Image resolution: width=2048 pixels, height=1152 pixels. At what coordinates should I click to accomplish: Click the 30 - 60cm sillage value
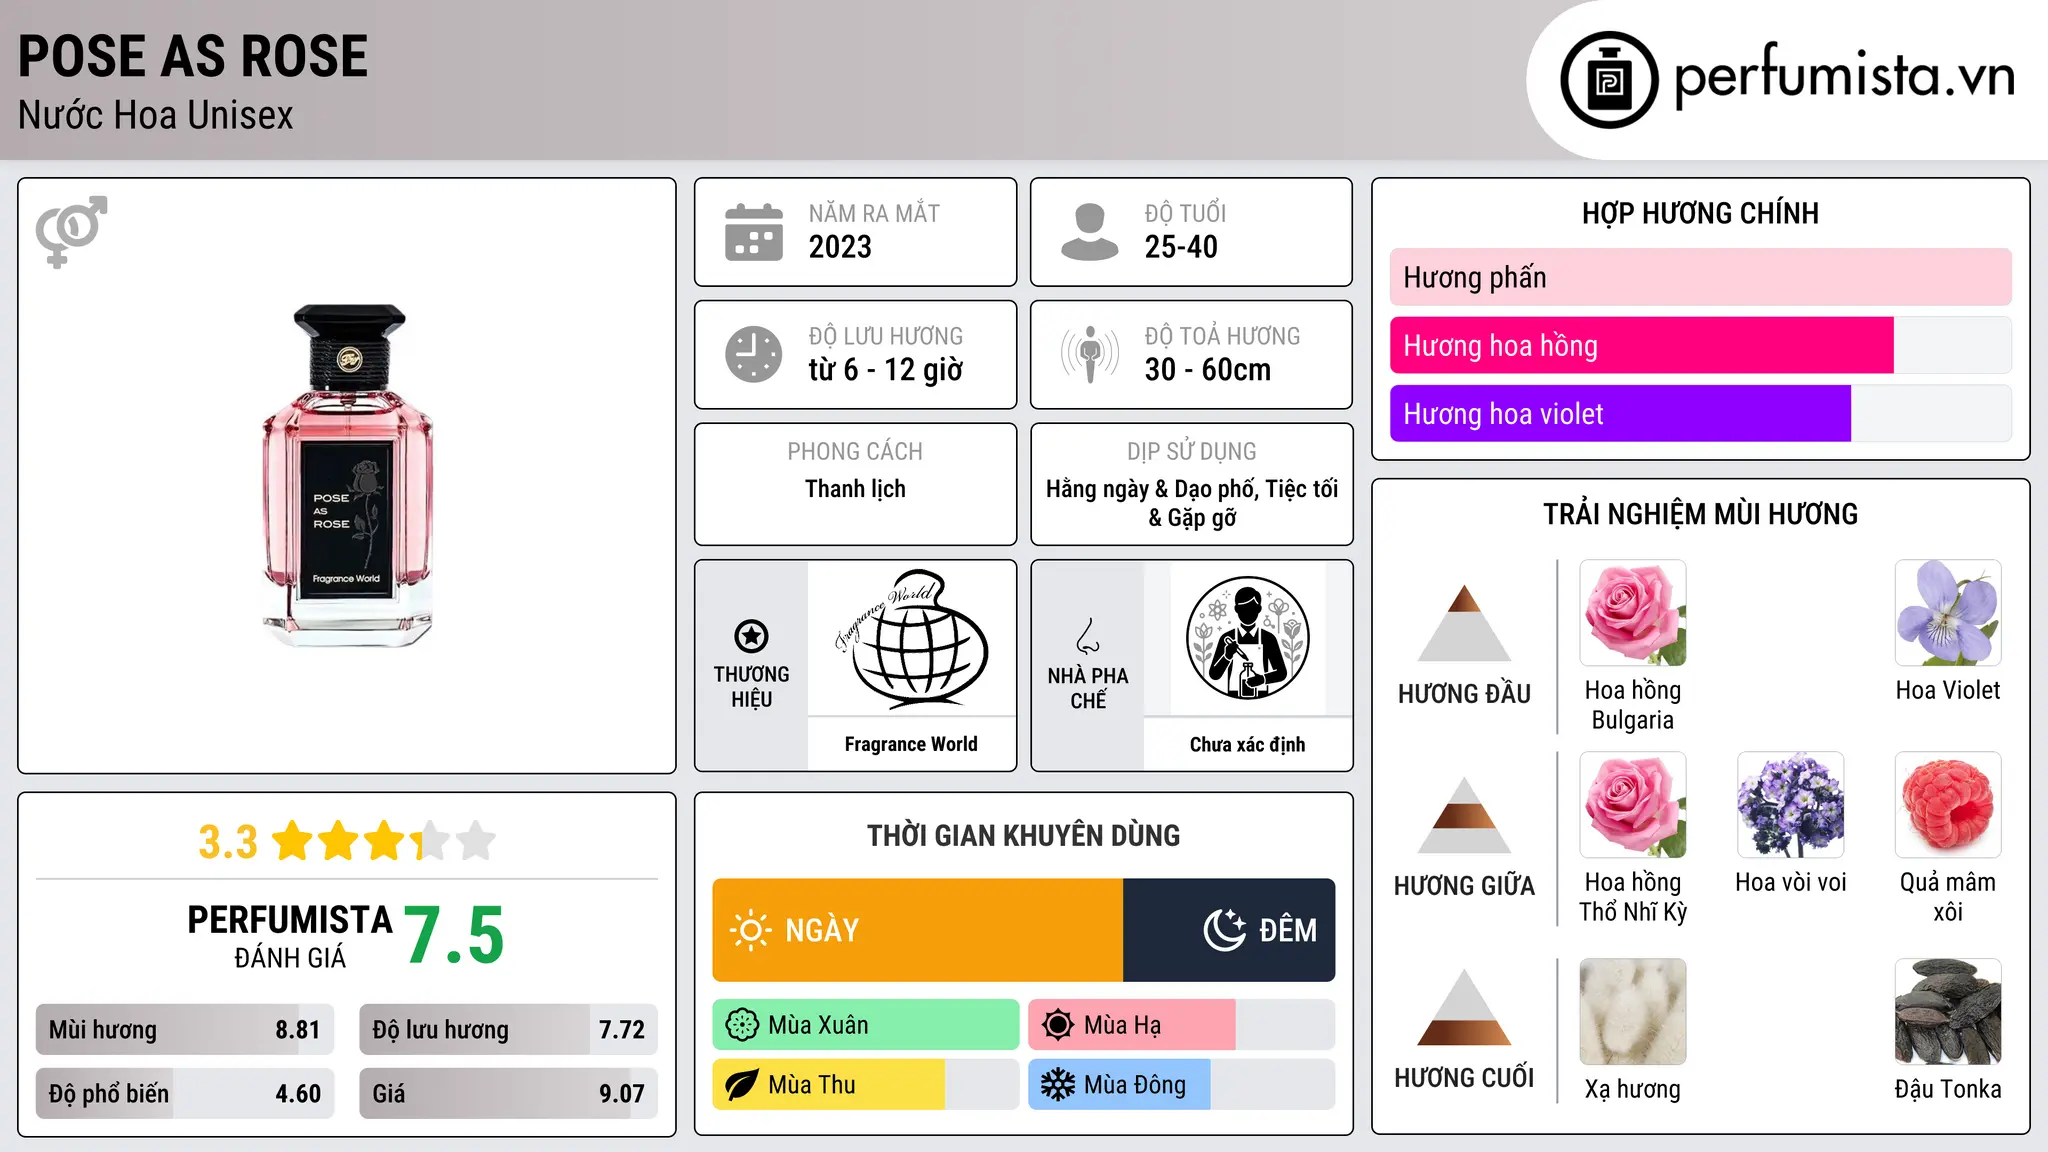point(1208,370)
